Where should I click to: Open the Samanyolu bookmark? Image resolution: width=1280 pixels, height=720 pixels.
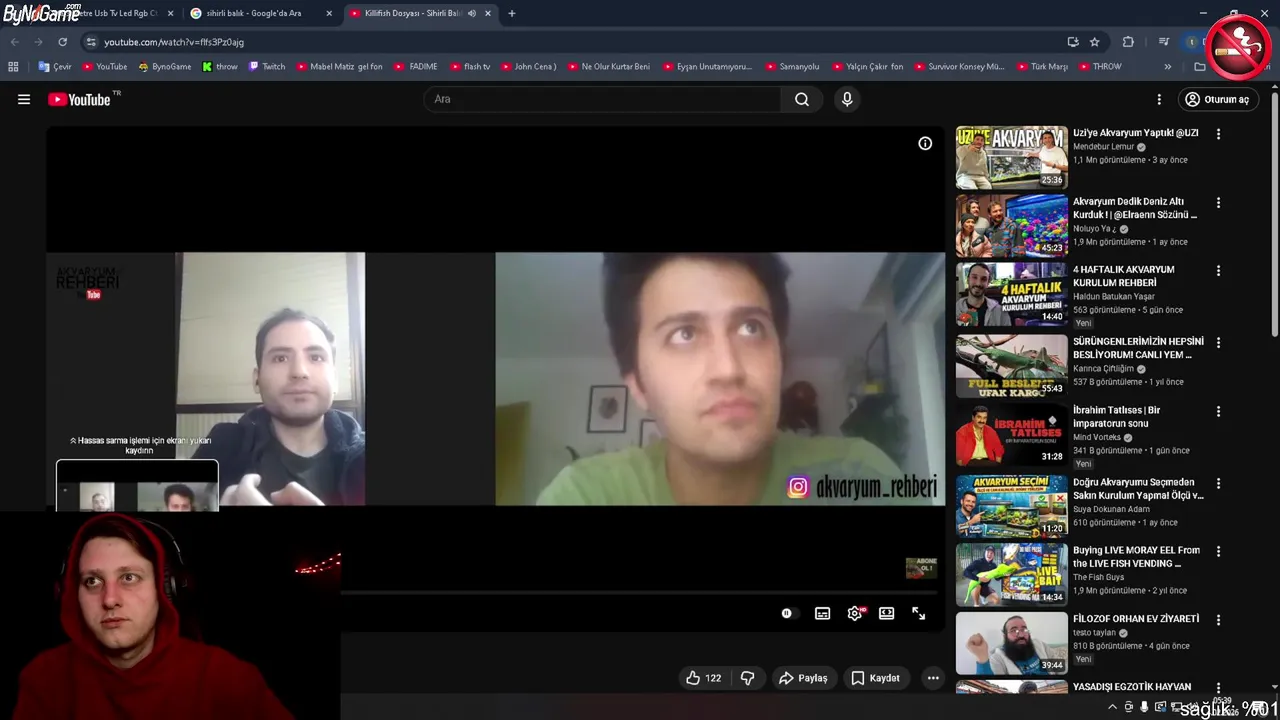point(792,67)
